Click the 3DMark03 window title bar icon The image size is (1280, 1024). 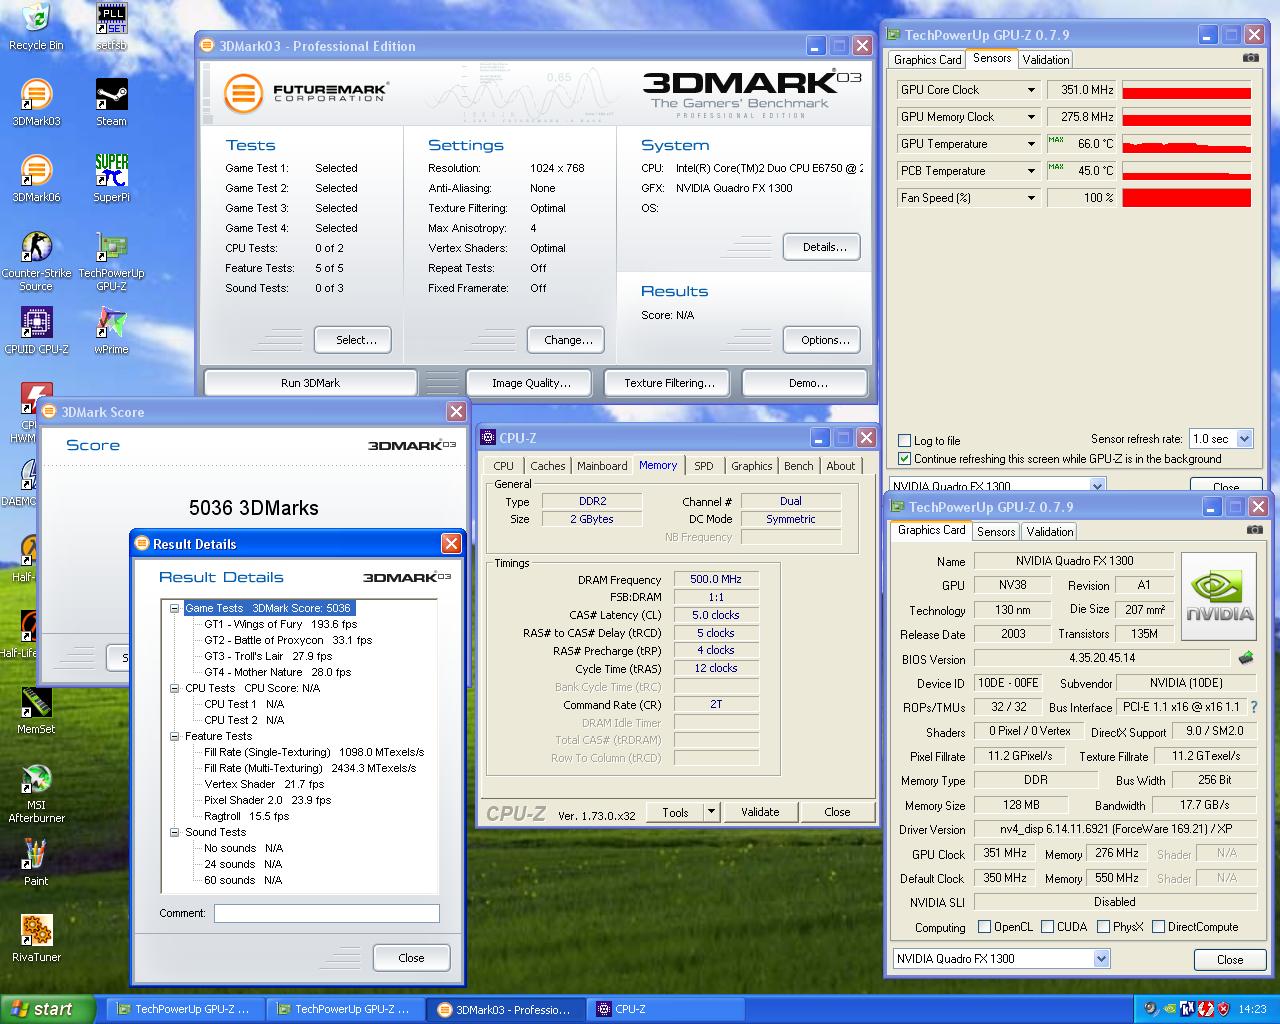[x=207, y=45]
